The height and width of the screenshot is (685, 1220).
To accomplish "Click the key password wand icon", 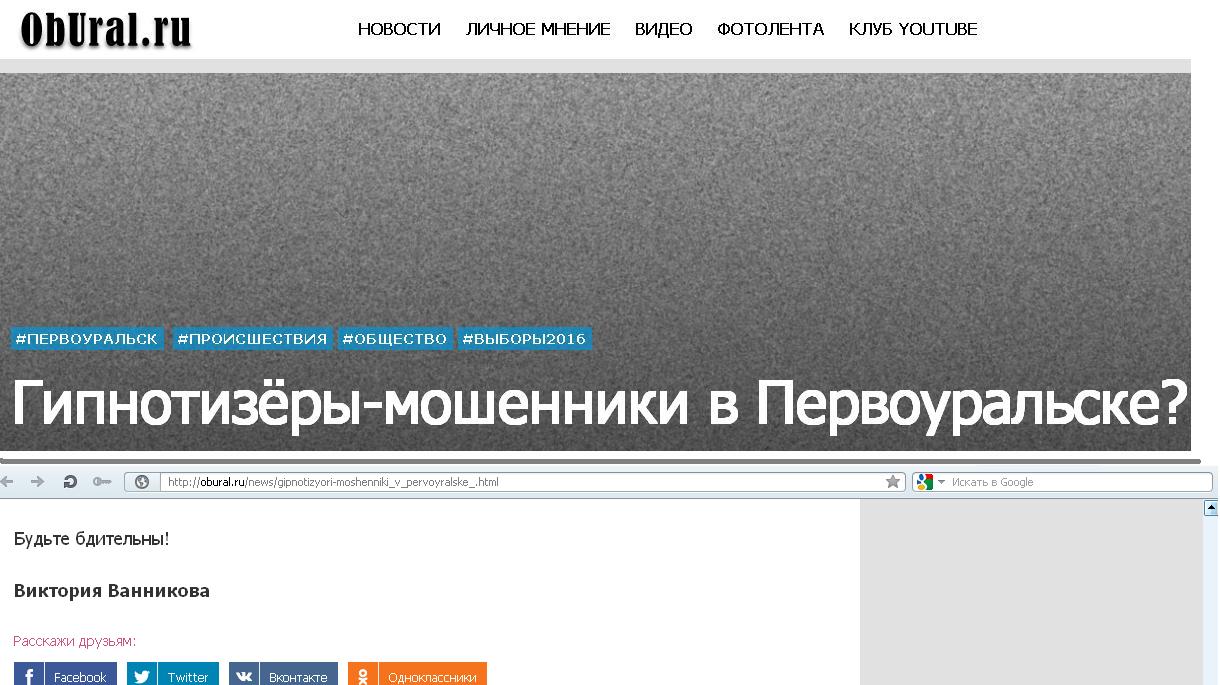I will click(101, 482).
